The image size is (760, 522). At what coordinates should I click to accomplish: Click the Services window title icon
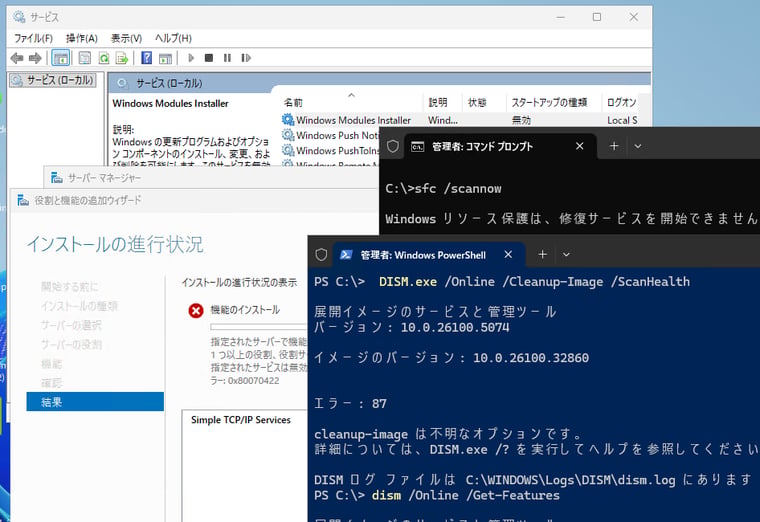19,17
